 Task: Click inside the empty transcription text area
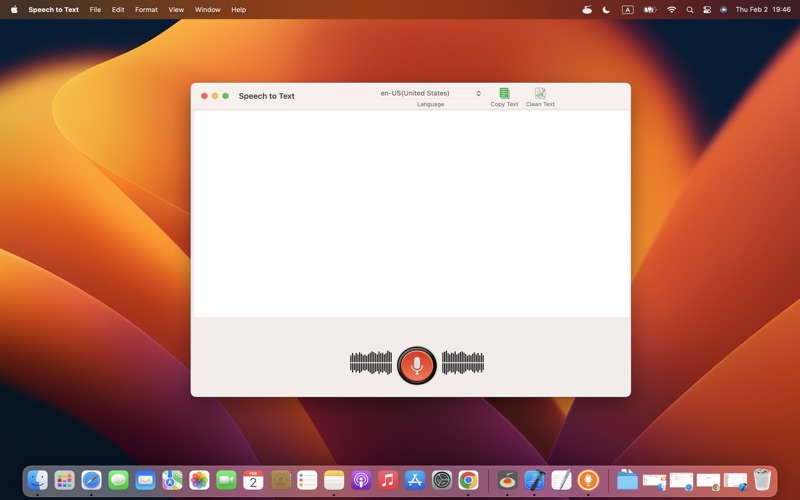[x=411, y=214]
